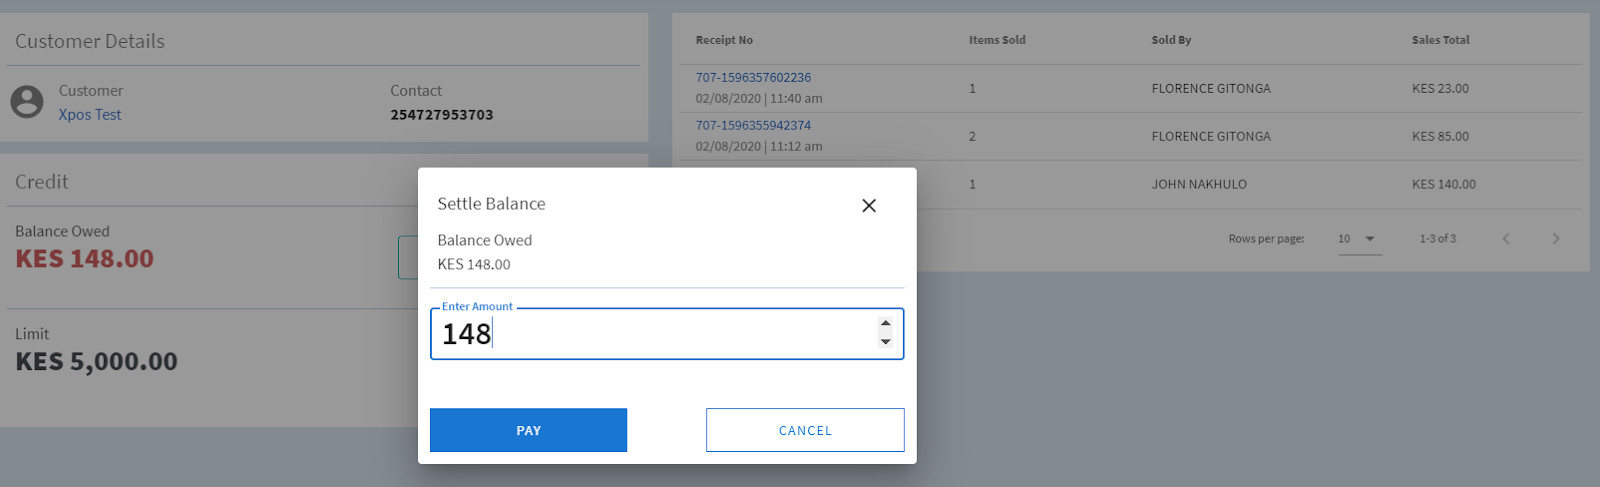Click the Enter Amount input field

(650, 334)
